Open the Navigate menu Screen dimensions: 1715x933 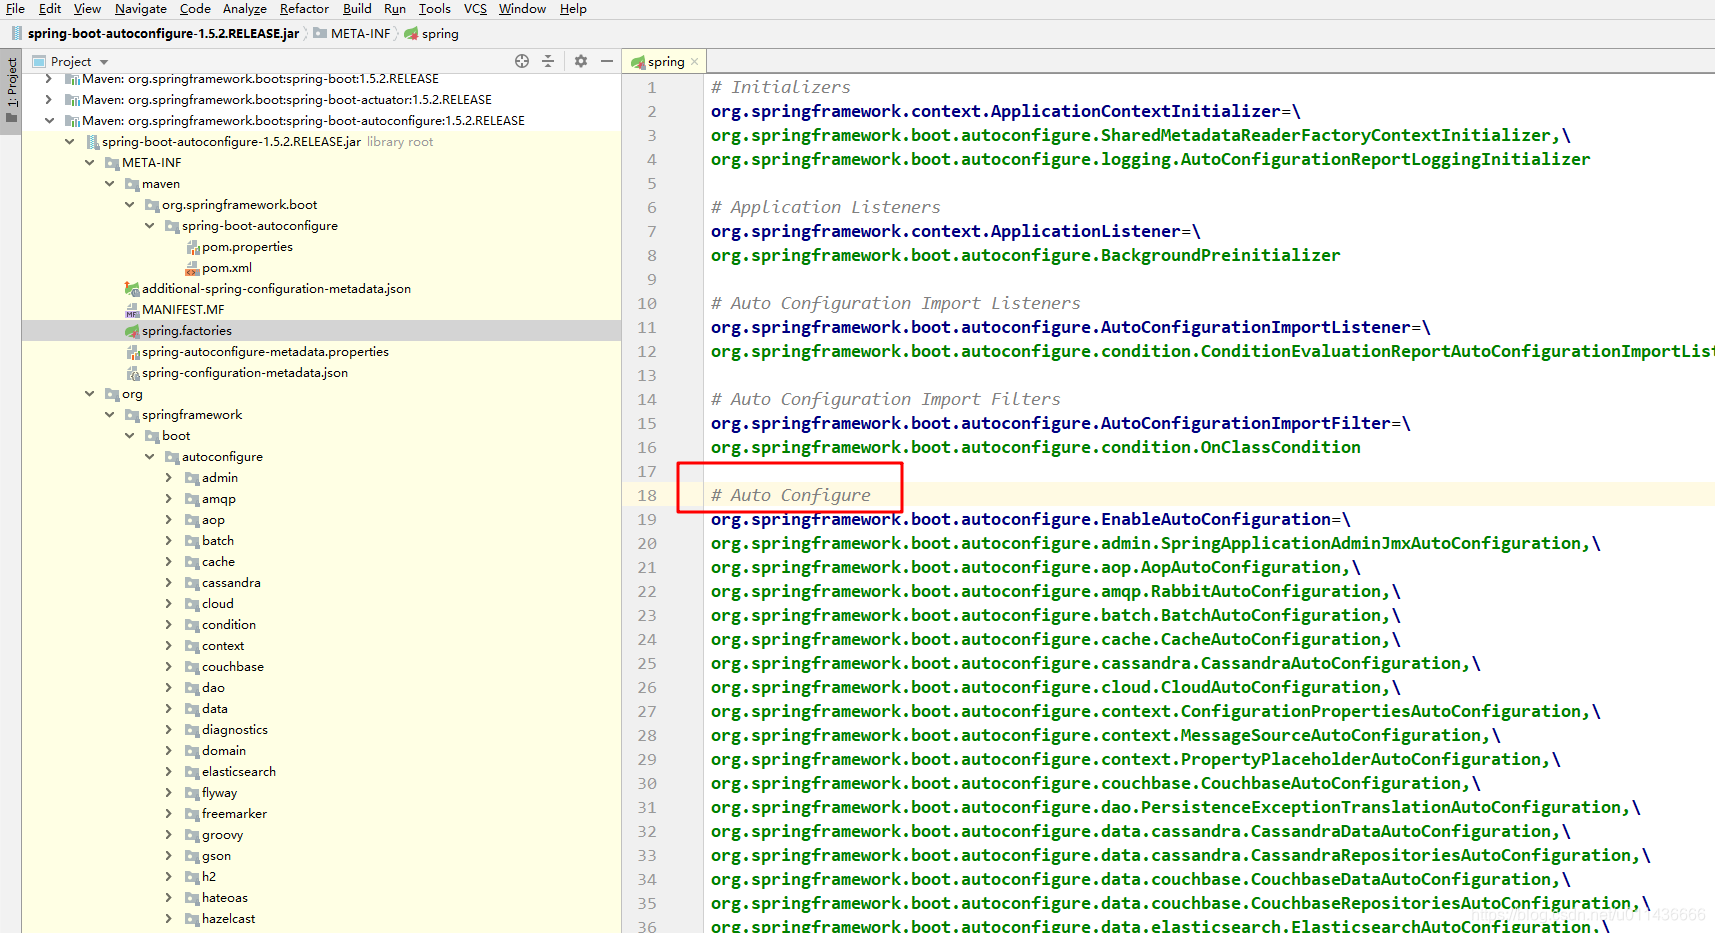click(141, 9)
